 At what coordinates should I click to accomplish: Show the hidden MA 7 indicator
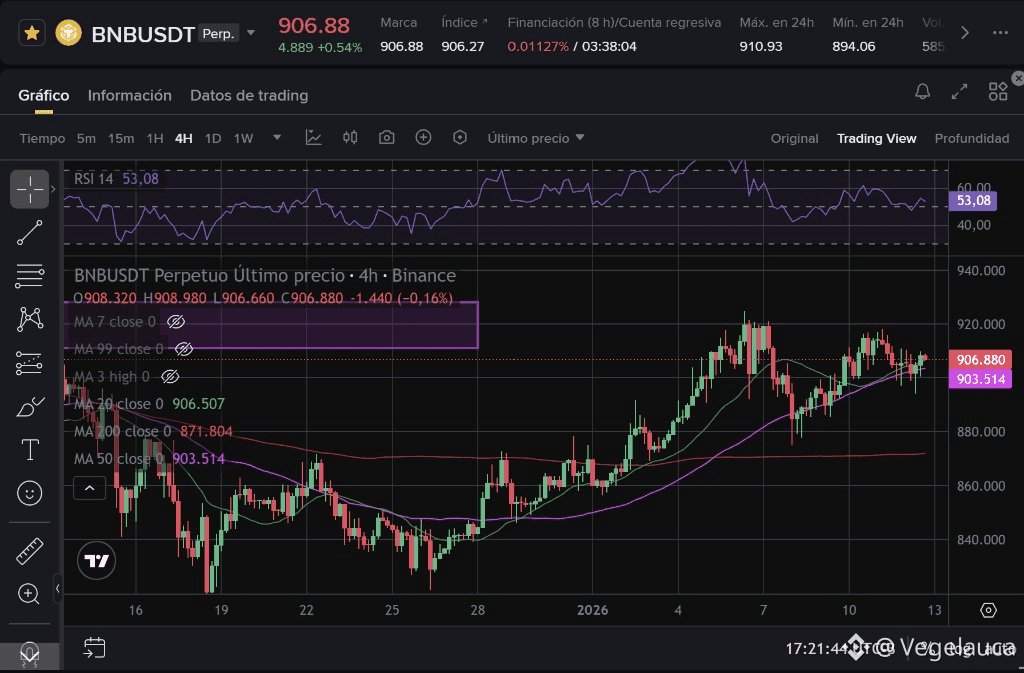click(x=176, y=322)
